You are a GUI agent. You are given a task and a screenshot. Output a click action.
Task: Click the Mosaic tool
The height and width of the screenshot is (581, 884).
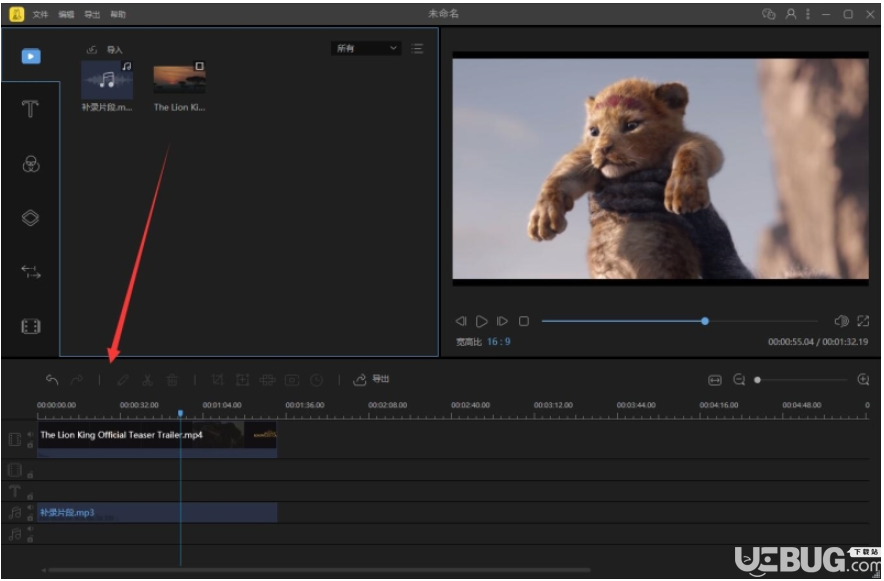click(267, 380)
